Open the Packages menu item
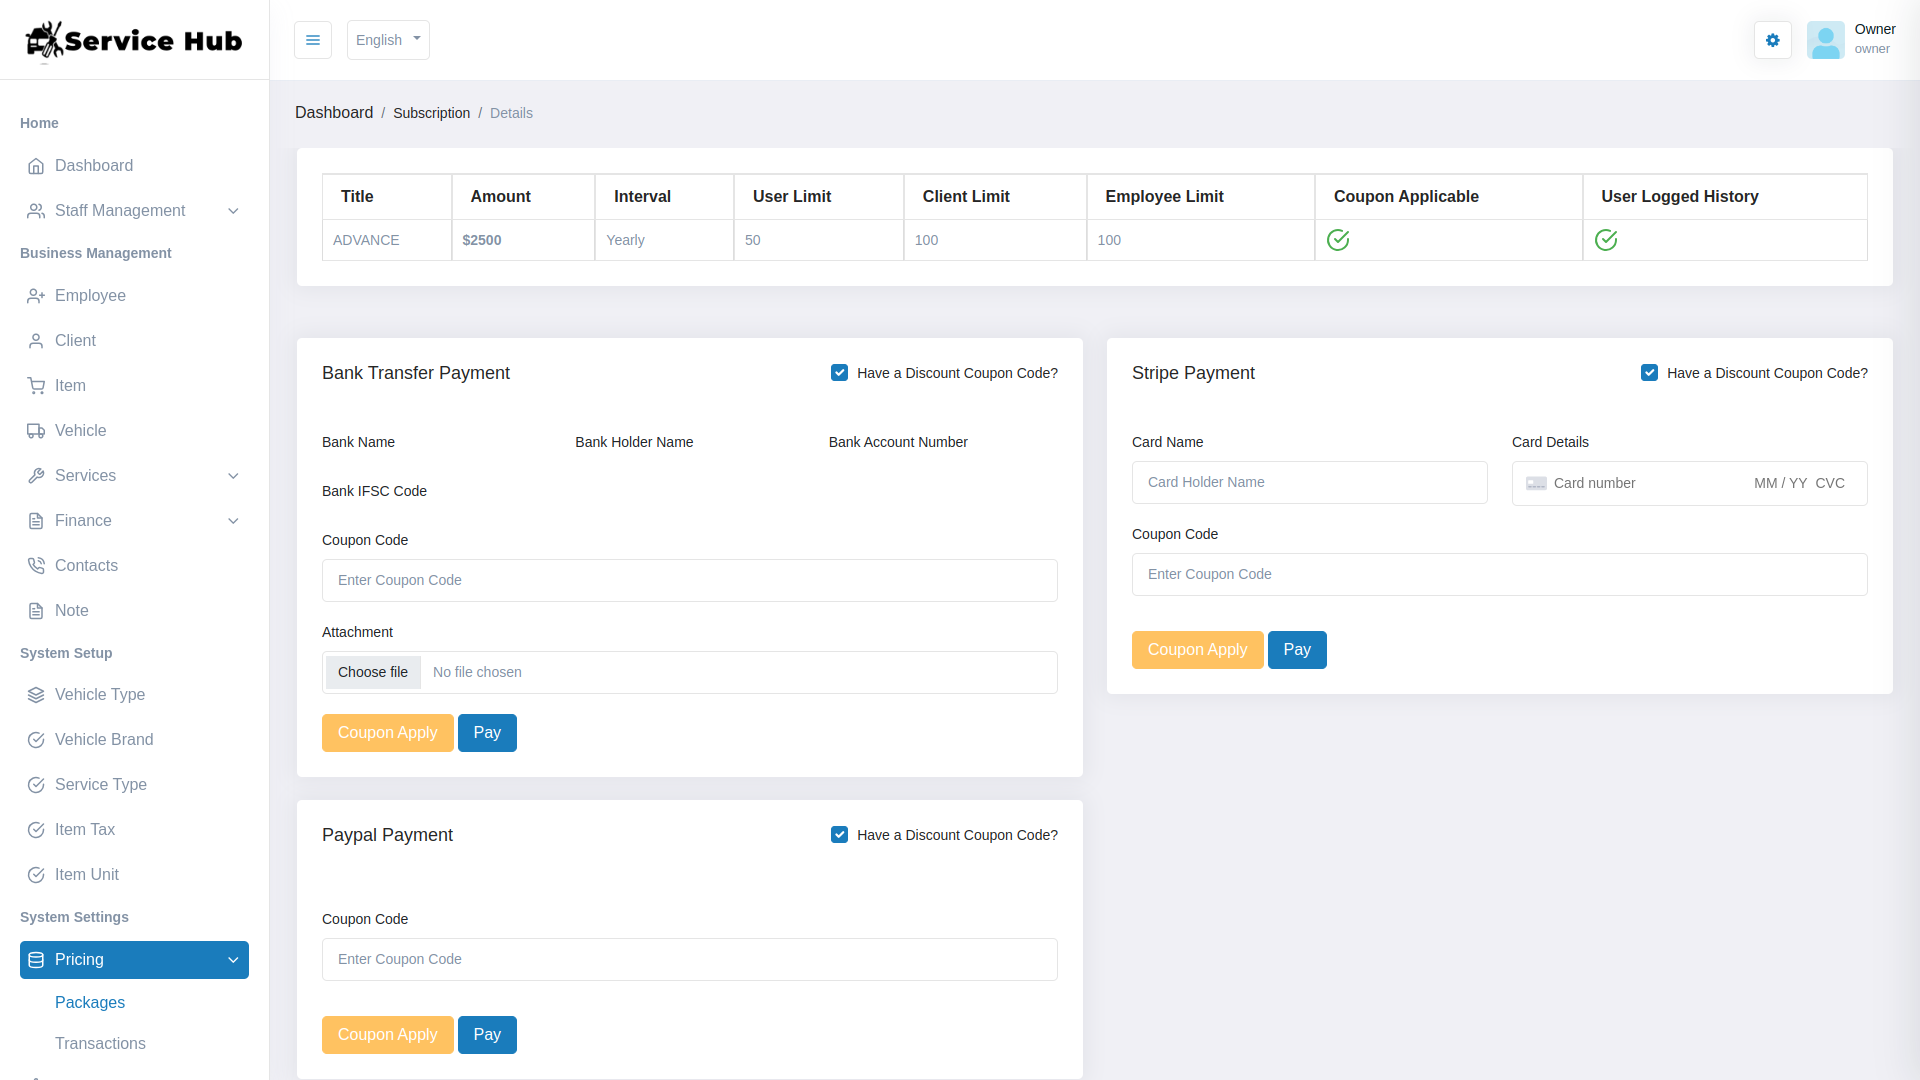1920x1080 pixels. pos(90,1002)
